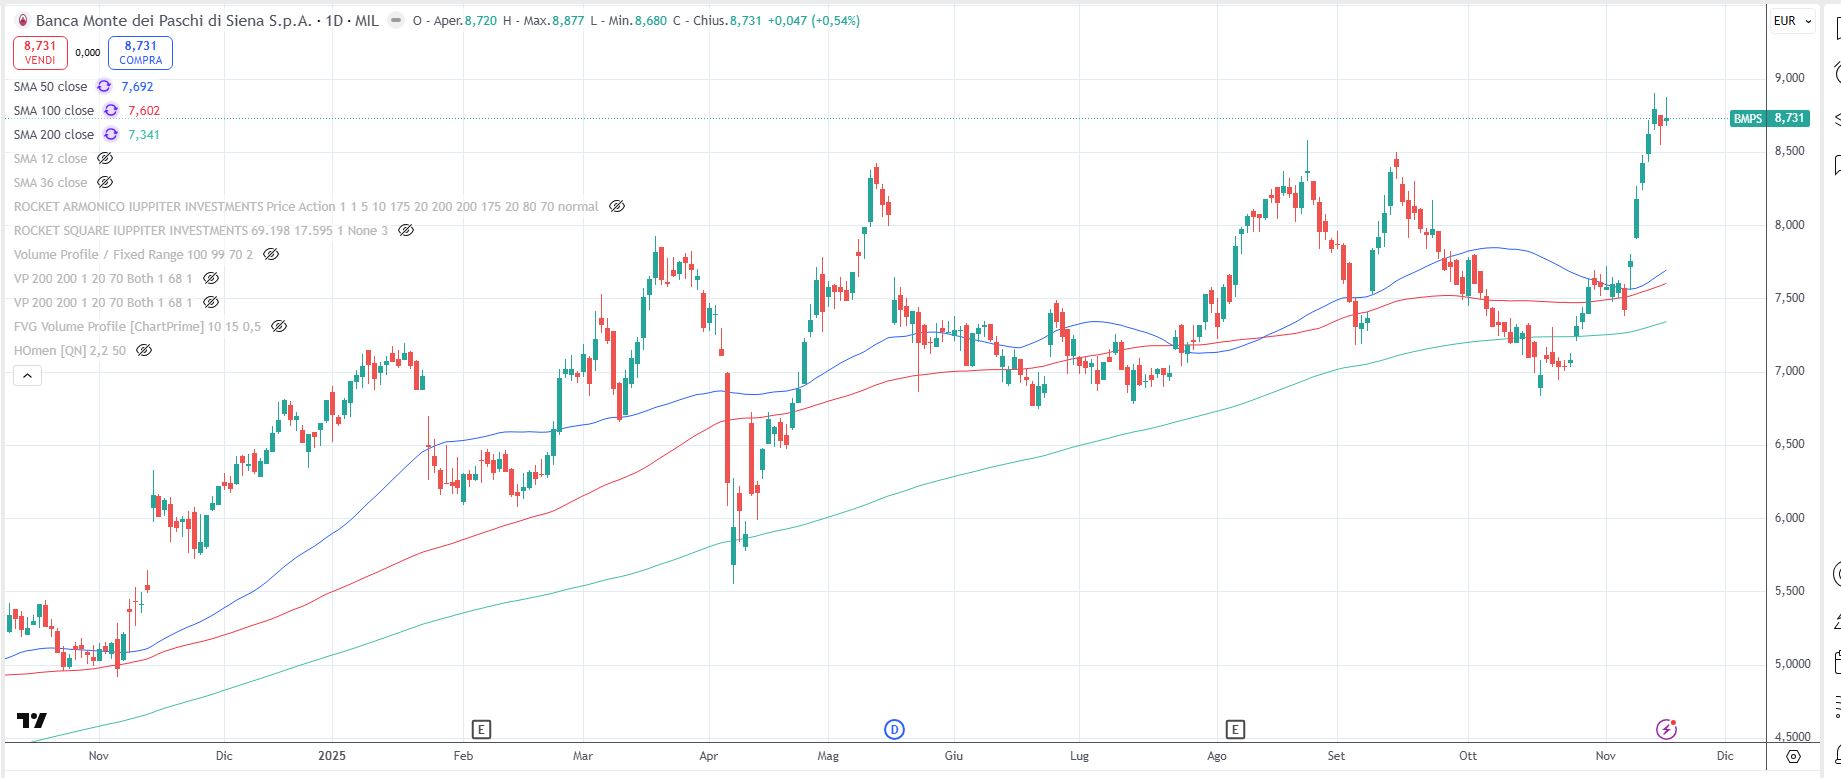Click the TradingView logo on chart
1841x778 pixels.
click(x=32, y=721)
